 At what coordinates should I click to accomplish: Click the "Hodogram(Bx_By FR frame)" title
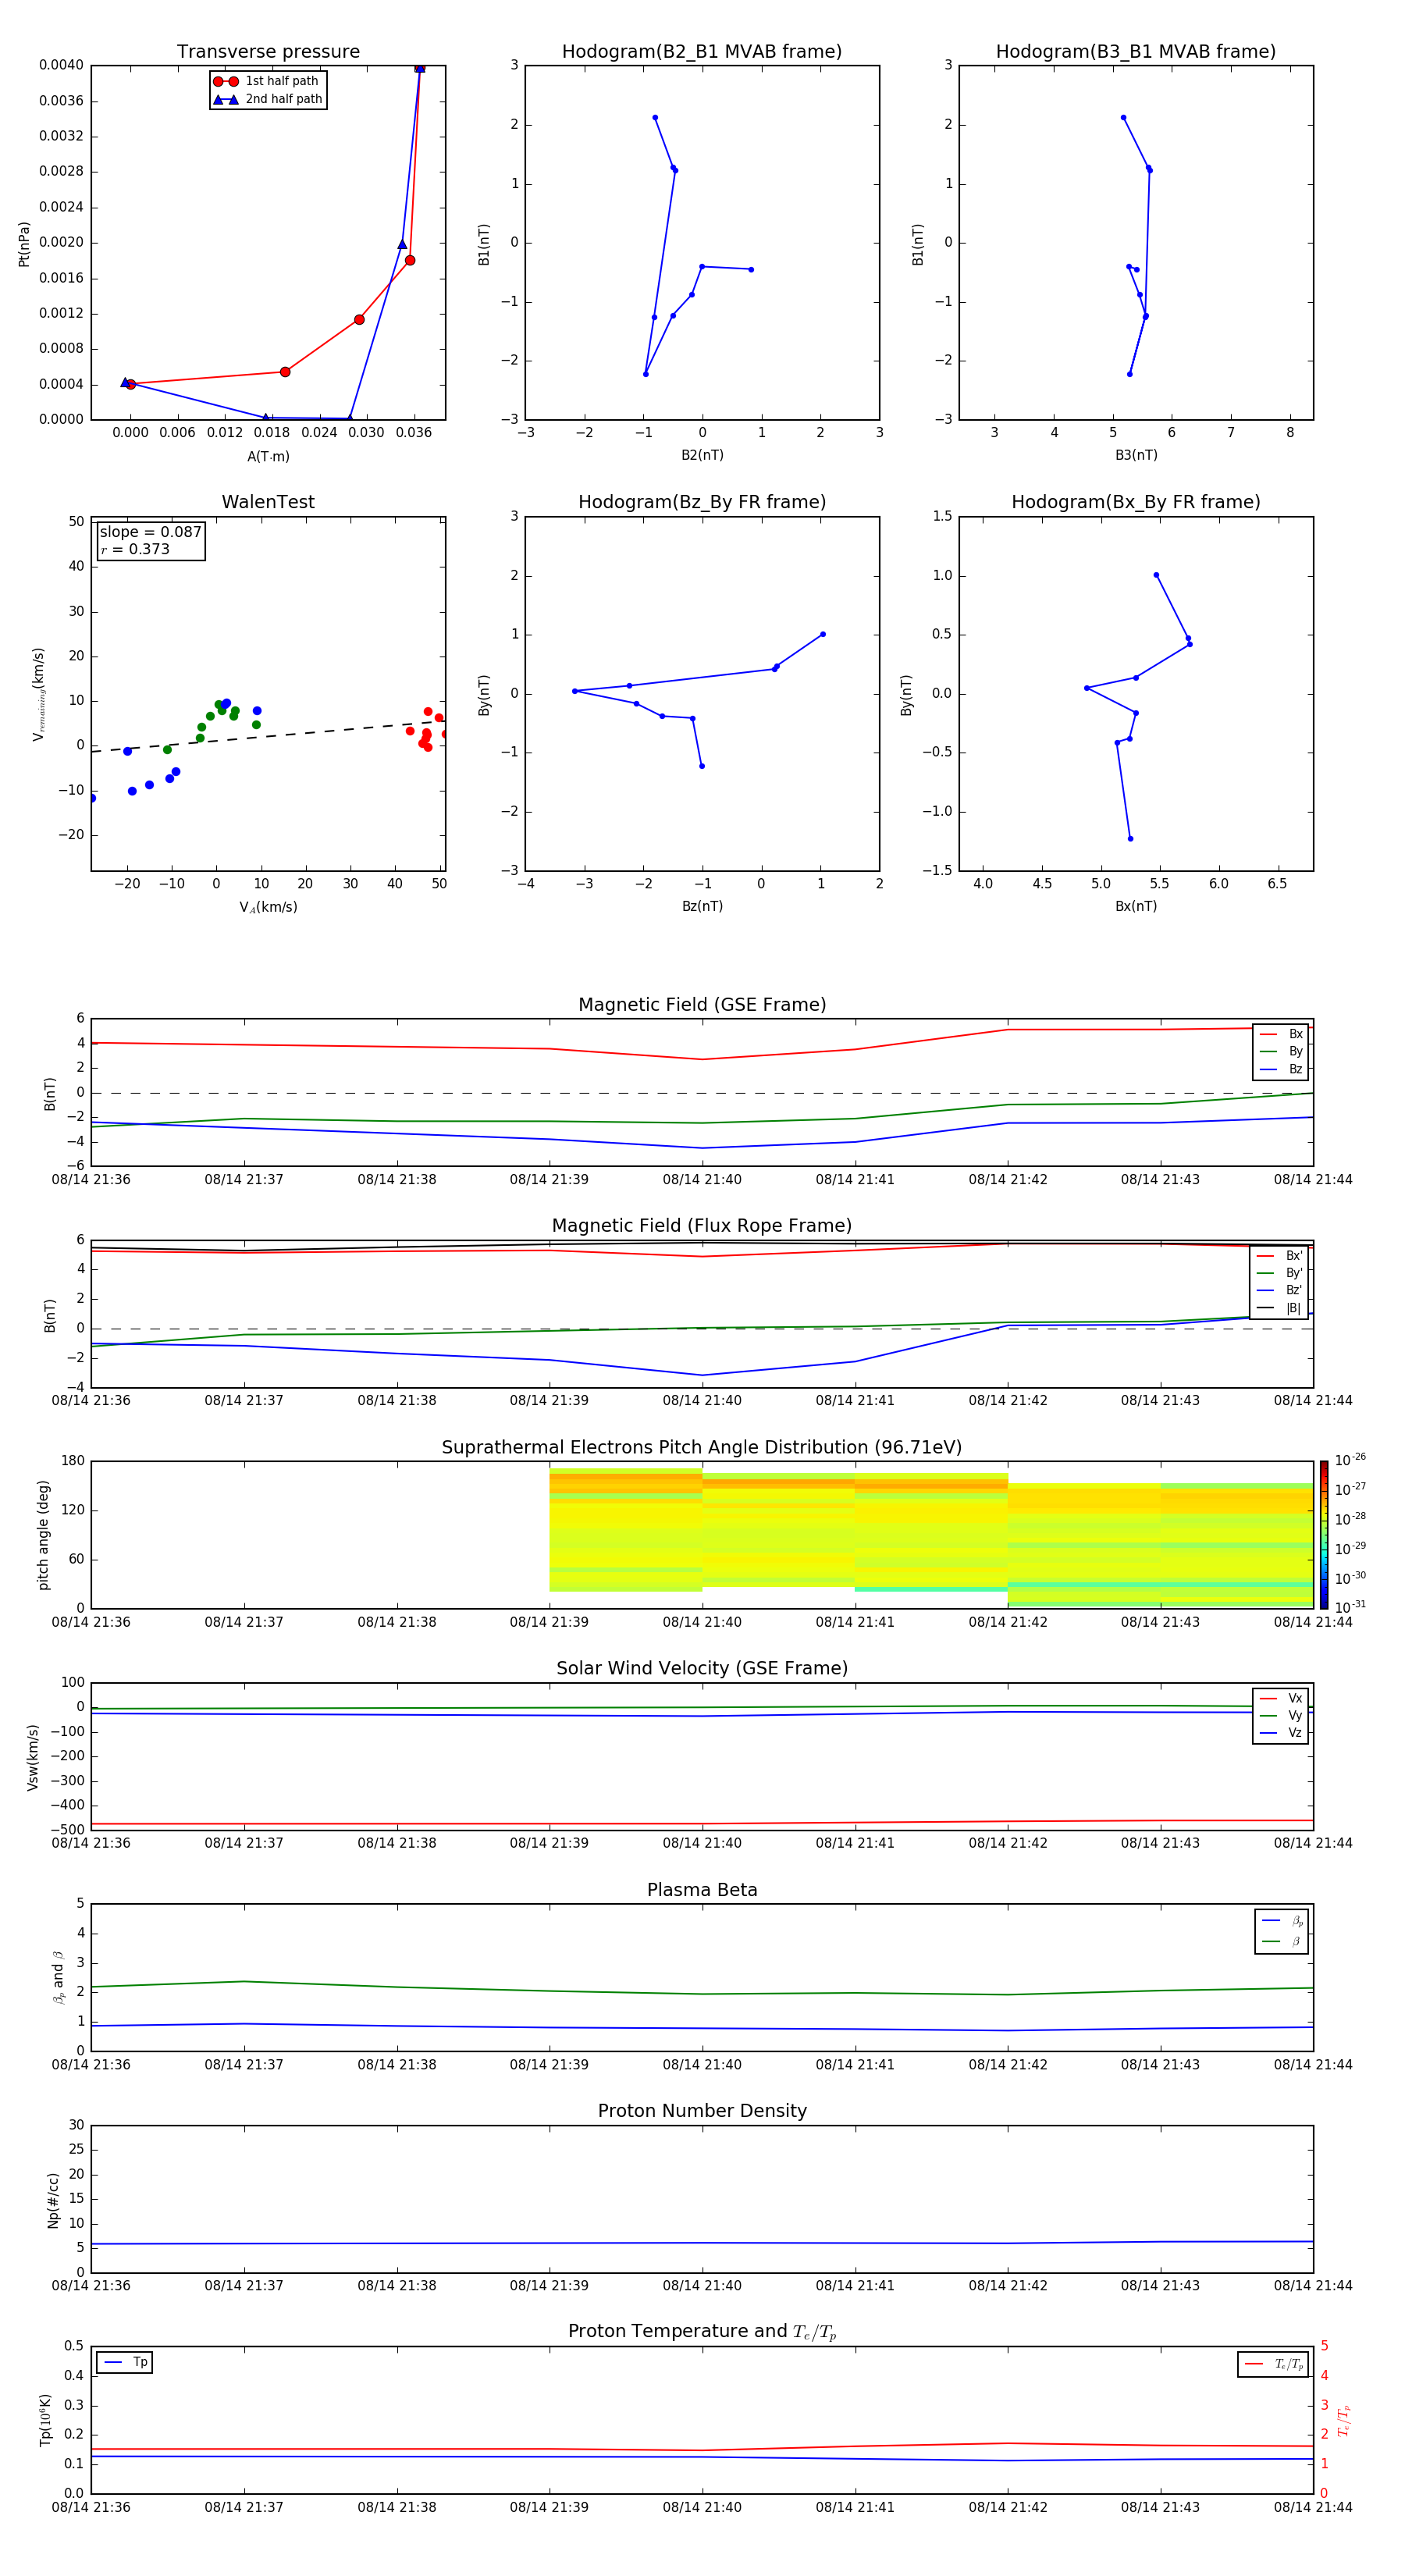(x=1136, y=502)
